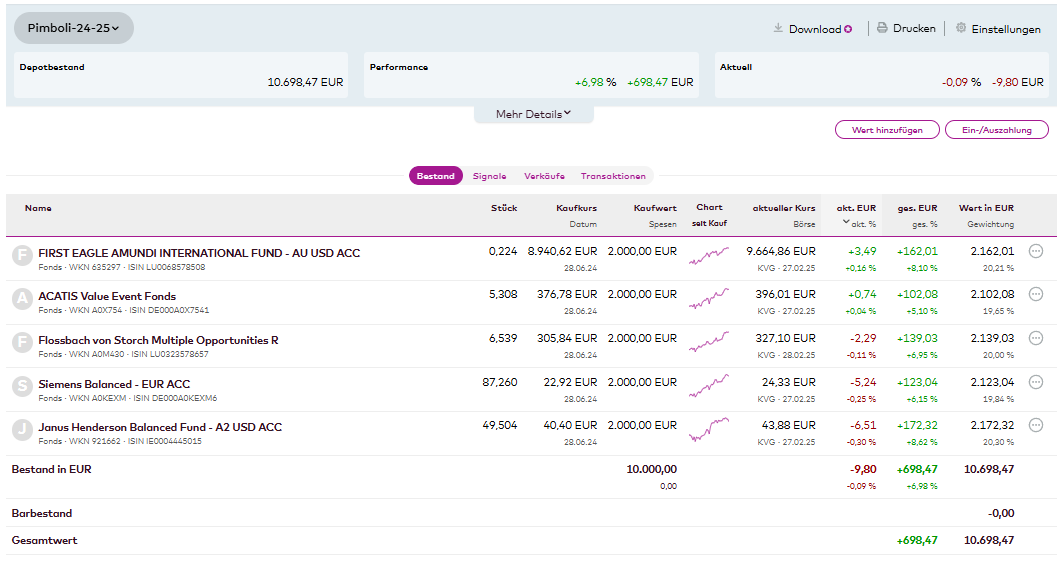
Task: Open Einstellungen via the gear icon
Action: click(961, 29)
